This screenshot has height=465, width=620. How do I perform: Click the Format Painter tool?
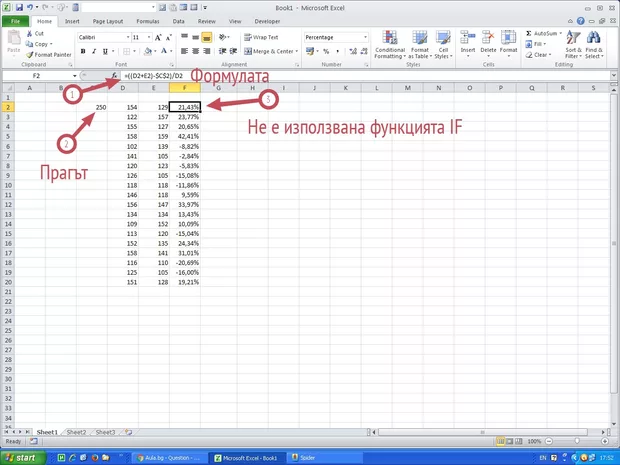(50, 54)
